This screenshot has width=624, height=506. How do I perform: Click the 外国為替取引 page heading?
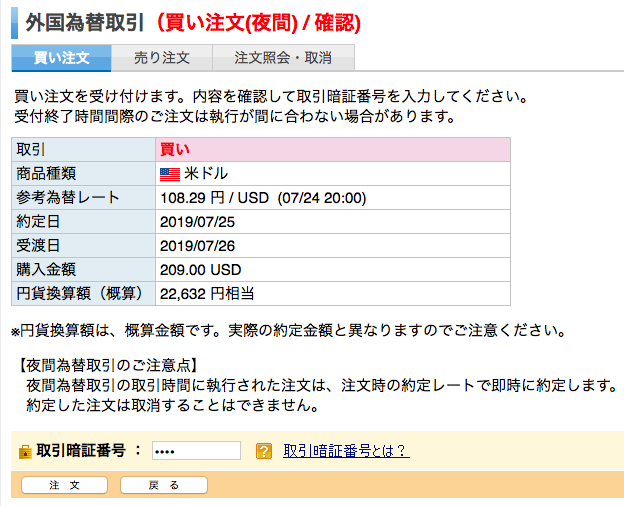coord(85,23)
